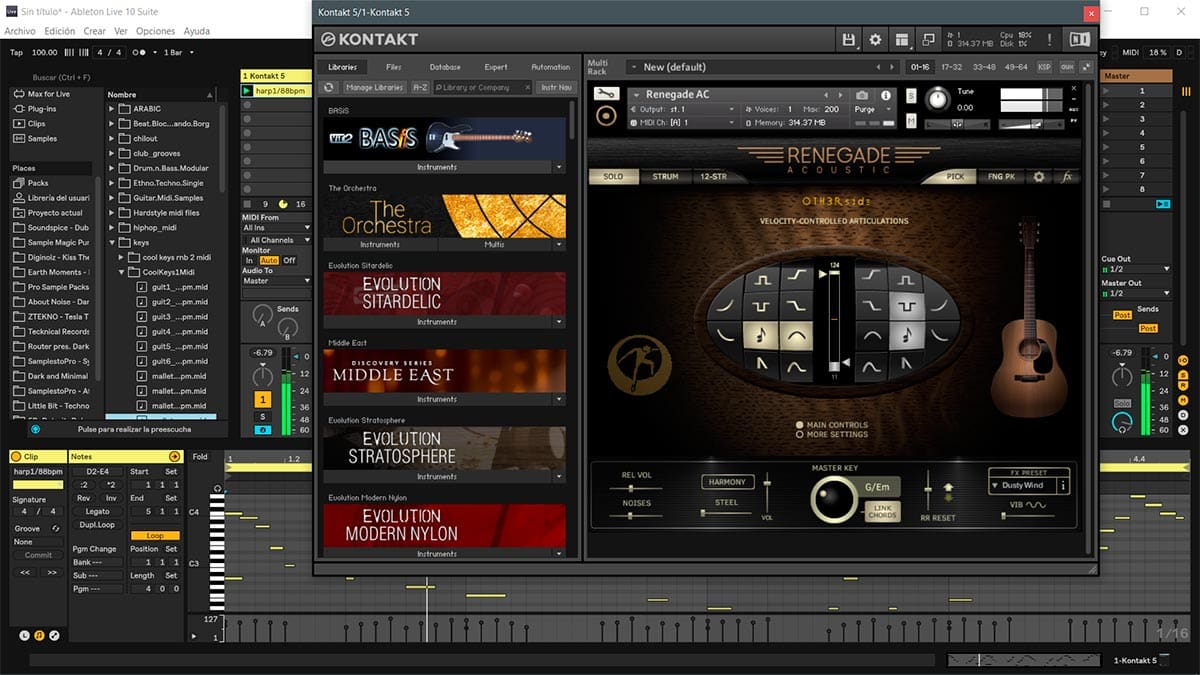Screen dimensions: 1200x675
Task: Open Kontakt workspace layout panel icon
Action: click(902, 39)
